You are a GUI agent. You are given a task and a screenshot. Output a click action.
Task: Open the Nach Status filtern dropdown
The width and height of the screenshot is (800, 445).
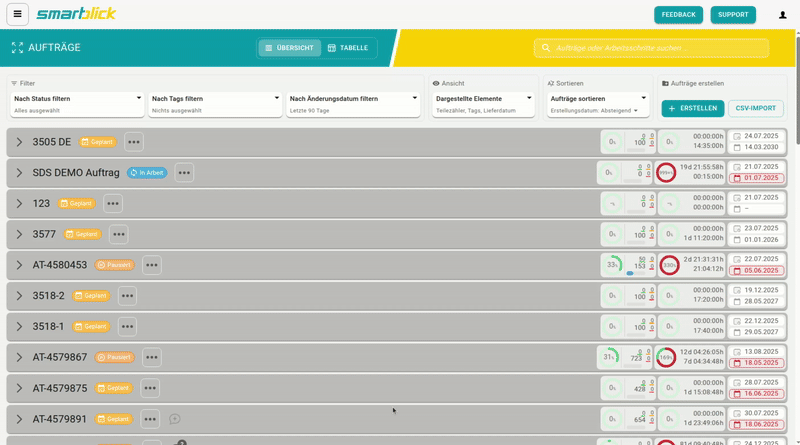(78, 99)
